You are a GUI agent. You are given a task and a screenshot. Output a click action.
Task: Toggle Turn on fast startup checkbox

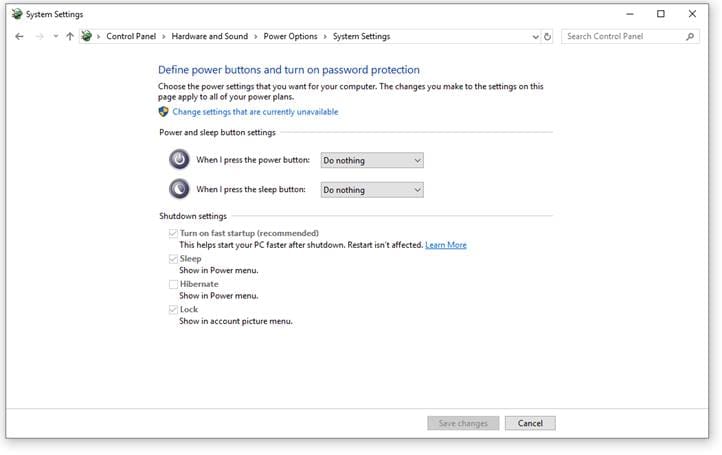tap(173, 233)
